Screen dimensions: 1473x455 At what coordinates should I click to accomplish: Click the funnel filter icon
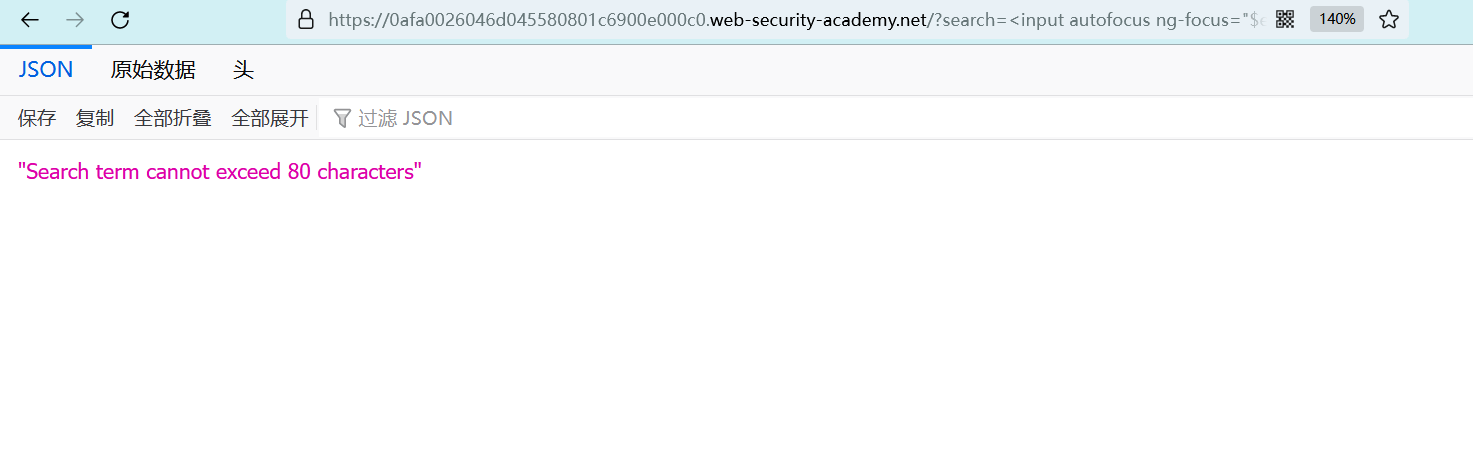click(x=342, y=118)
